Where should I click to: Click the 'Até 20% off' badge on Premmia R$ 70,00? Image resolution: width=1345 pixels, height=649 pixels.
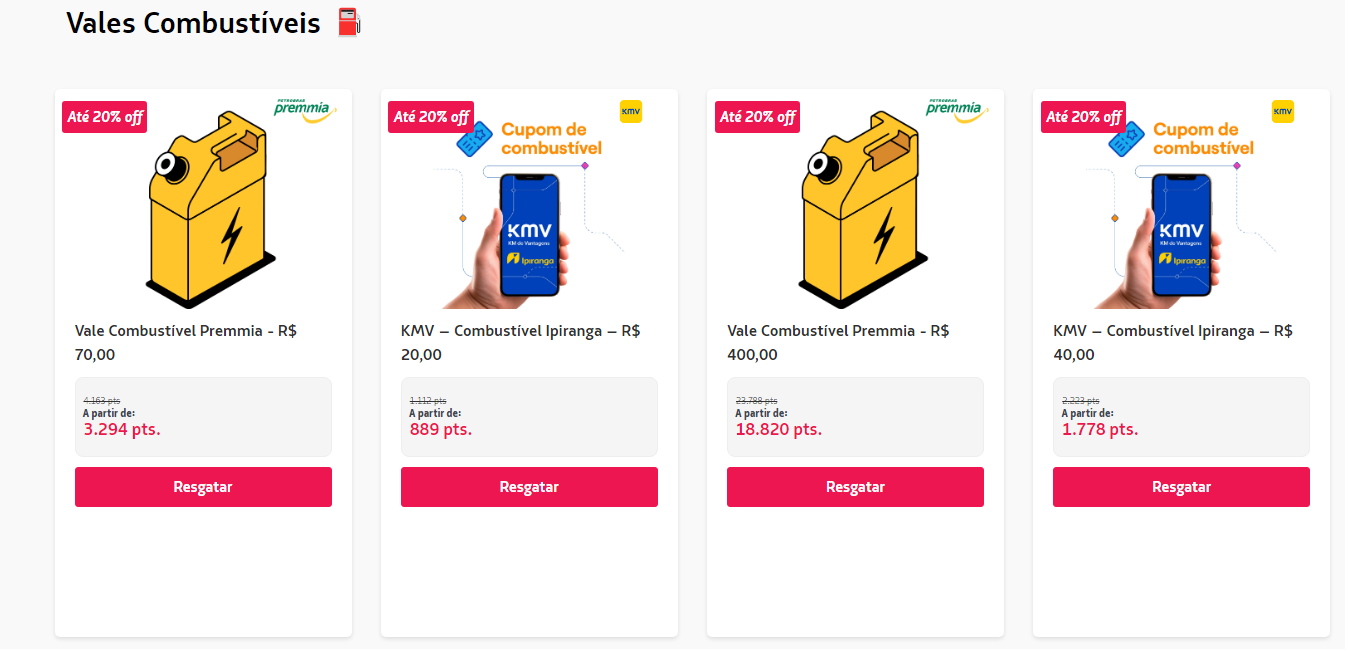[105, 117]
